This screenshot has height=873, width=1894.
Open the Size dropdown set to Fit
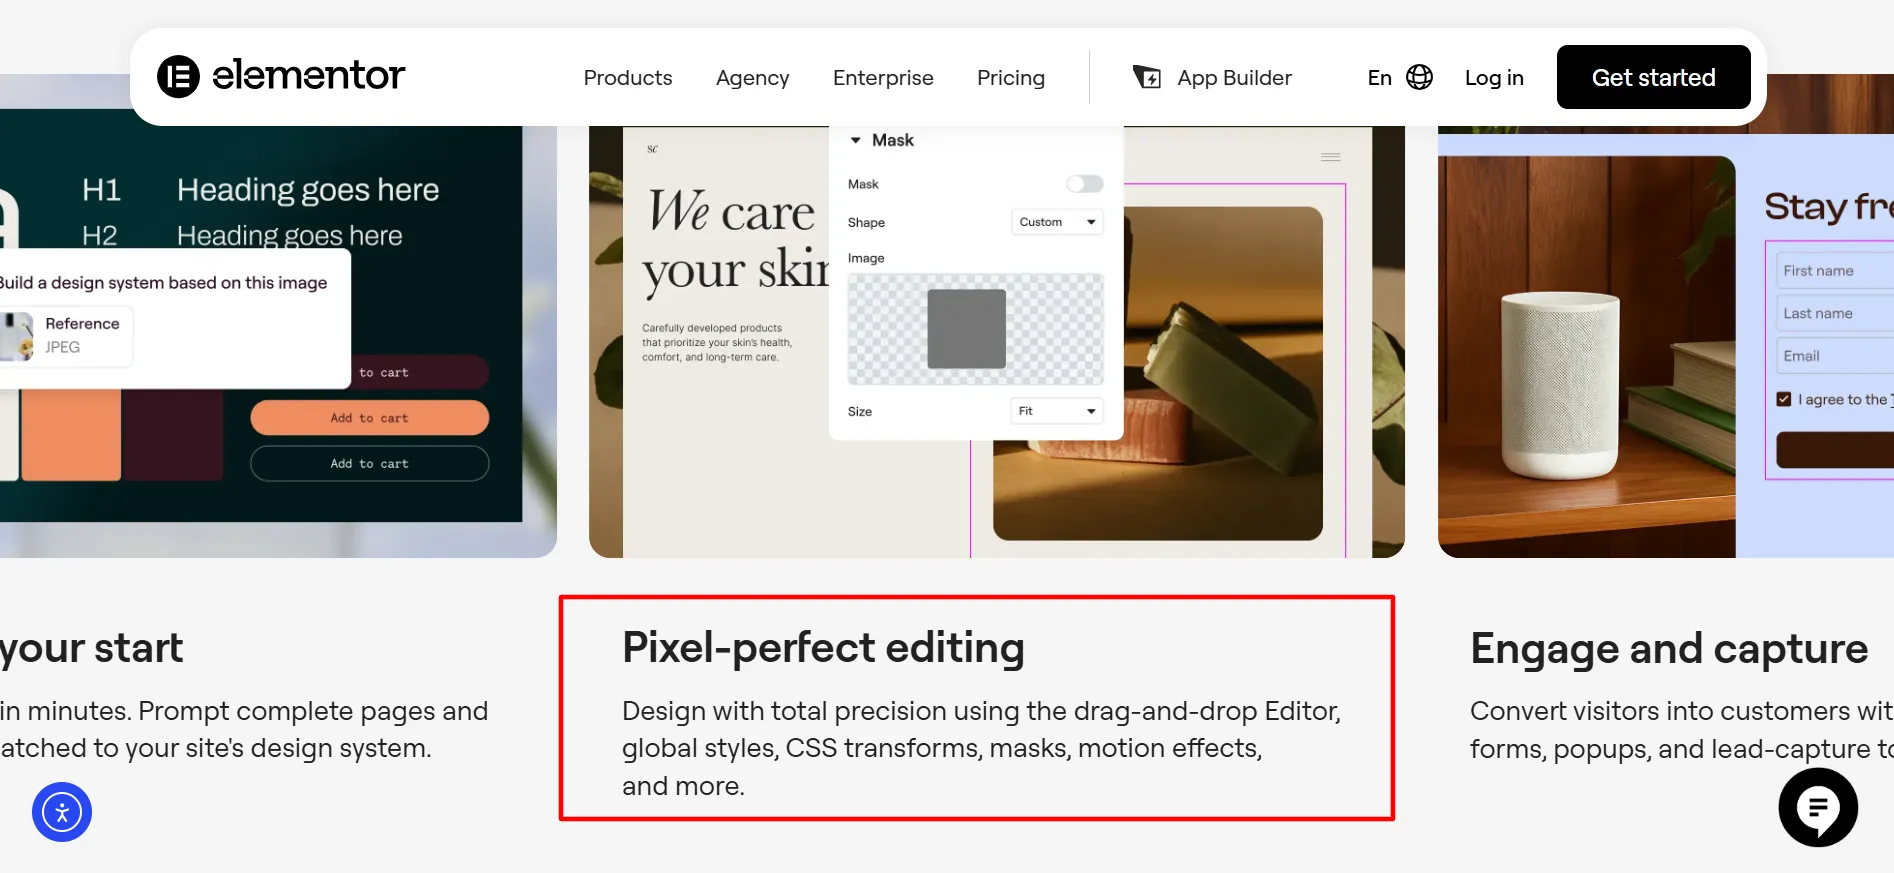(x=1057, y=411)
